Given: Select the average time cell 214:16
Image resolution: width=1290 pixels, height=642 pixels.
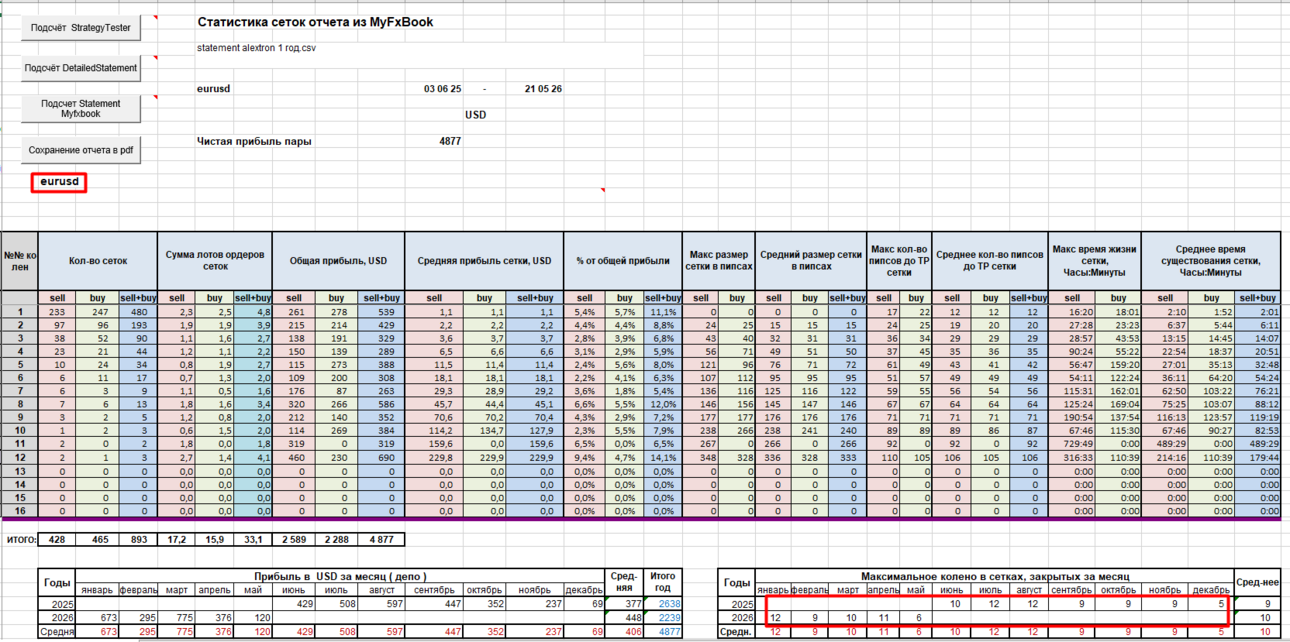Looking at the screenshot, I should (x=1165, y=456).
